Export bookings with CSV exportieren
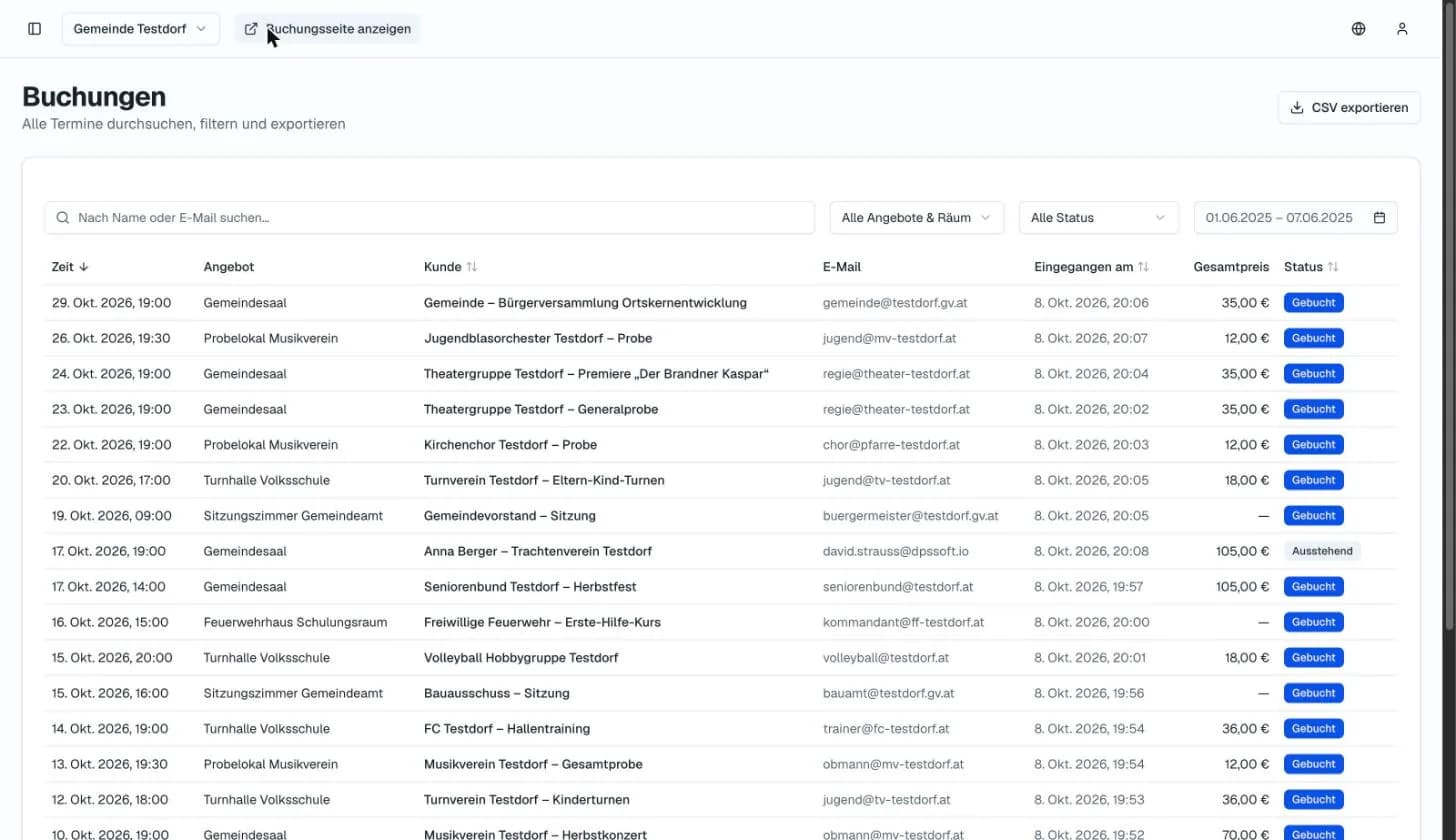Image resolution: width=1456 pixels, height=840 pixels. (x=1349, y=108)
